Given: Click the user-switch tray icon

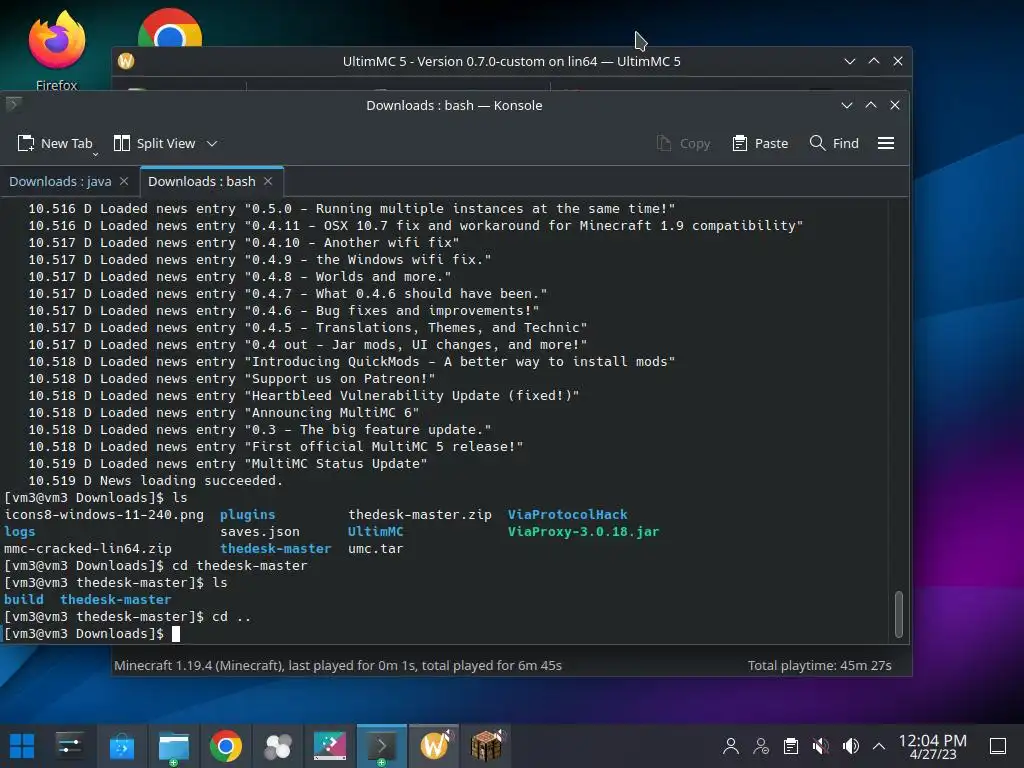Looking at the screenshot, I should click(x=761, y=746).
